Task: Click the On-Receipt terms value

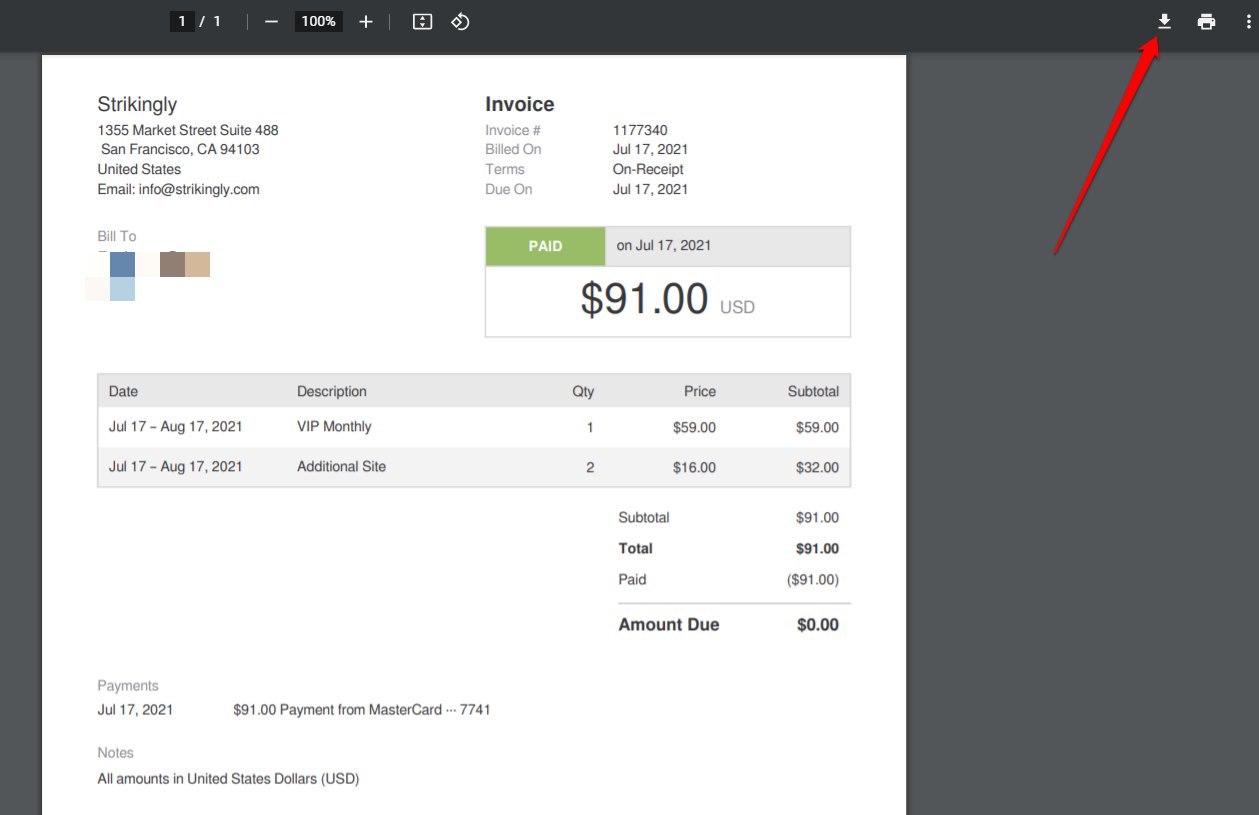Action: click(648, 169)
